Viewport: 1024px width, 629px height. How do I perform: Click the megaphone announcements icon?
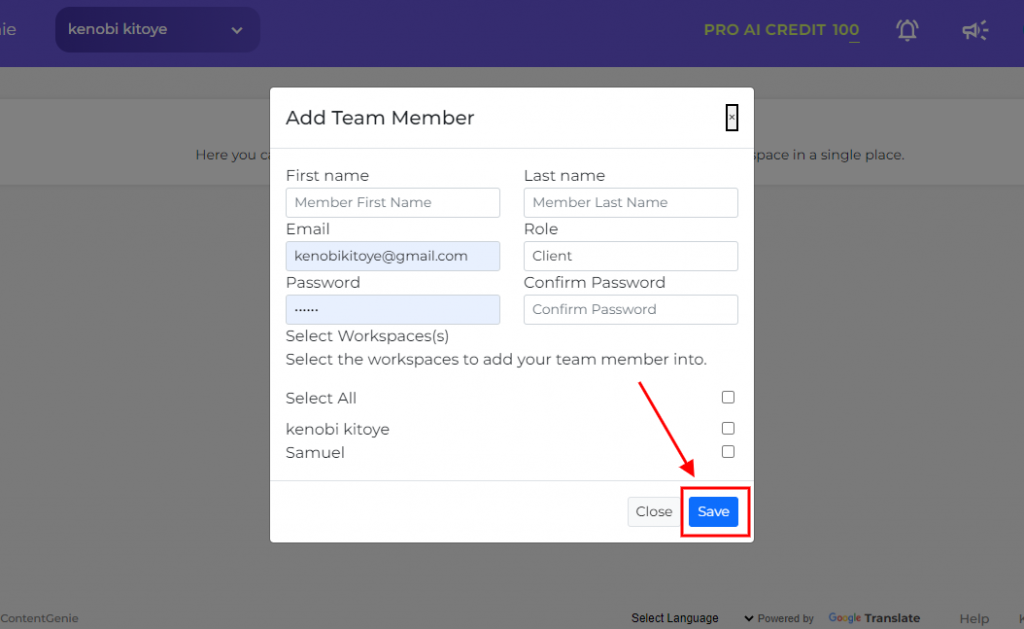(975, 30)
